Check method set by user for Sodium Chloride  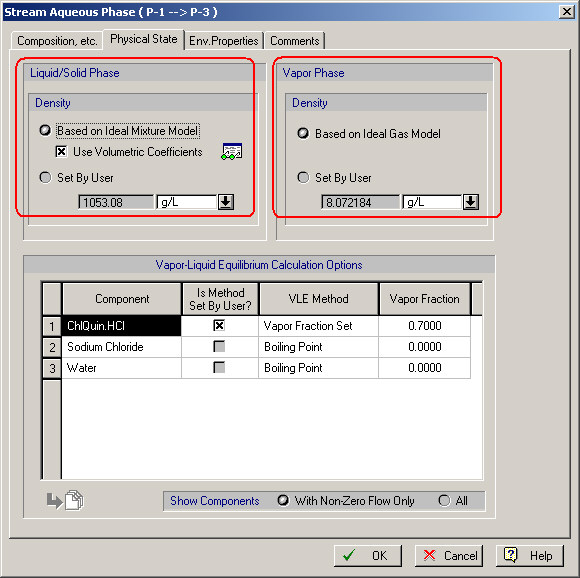pyautogui.click(x=219, y=347)
